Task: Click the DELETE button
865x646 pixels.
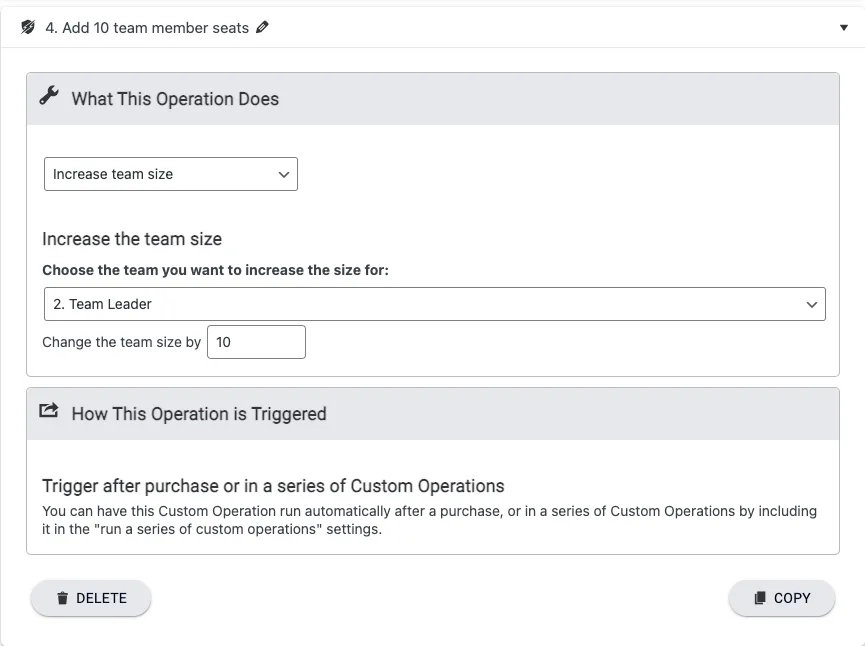Action: (x=91, y=598)
